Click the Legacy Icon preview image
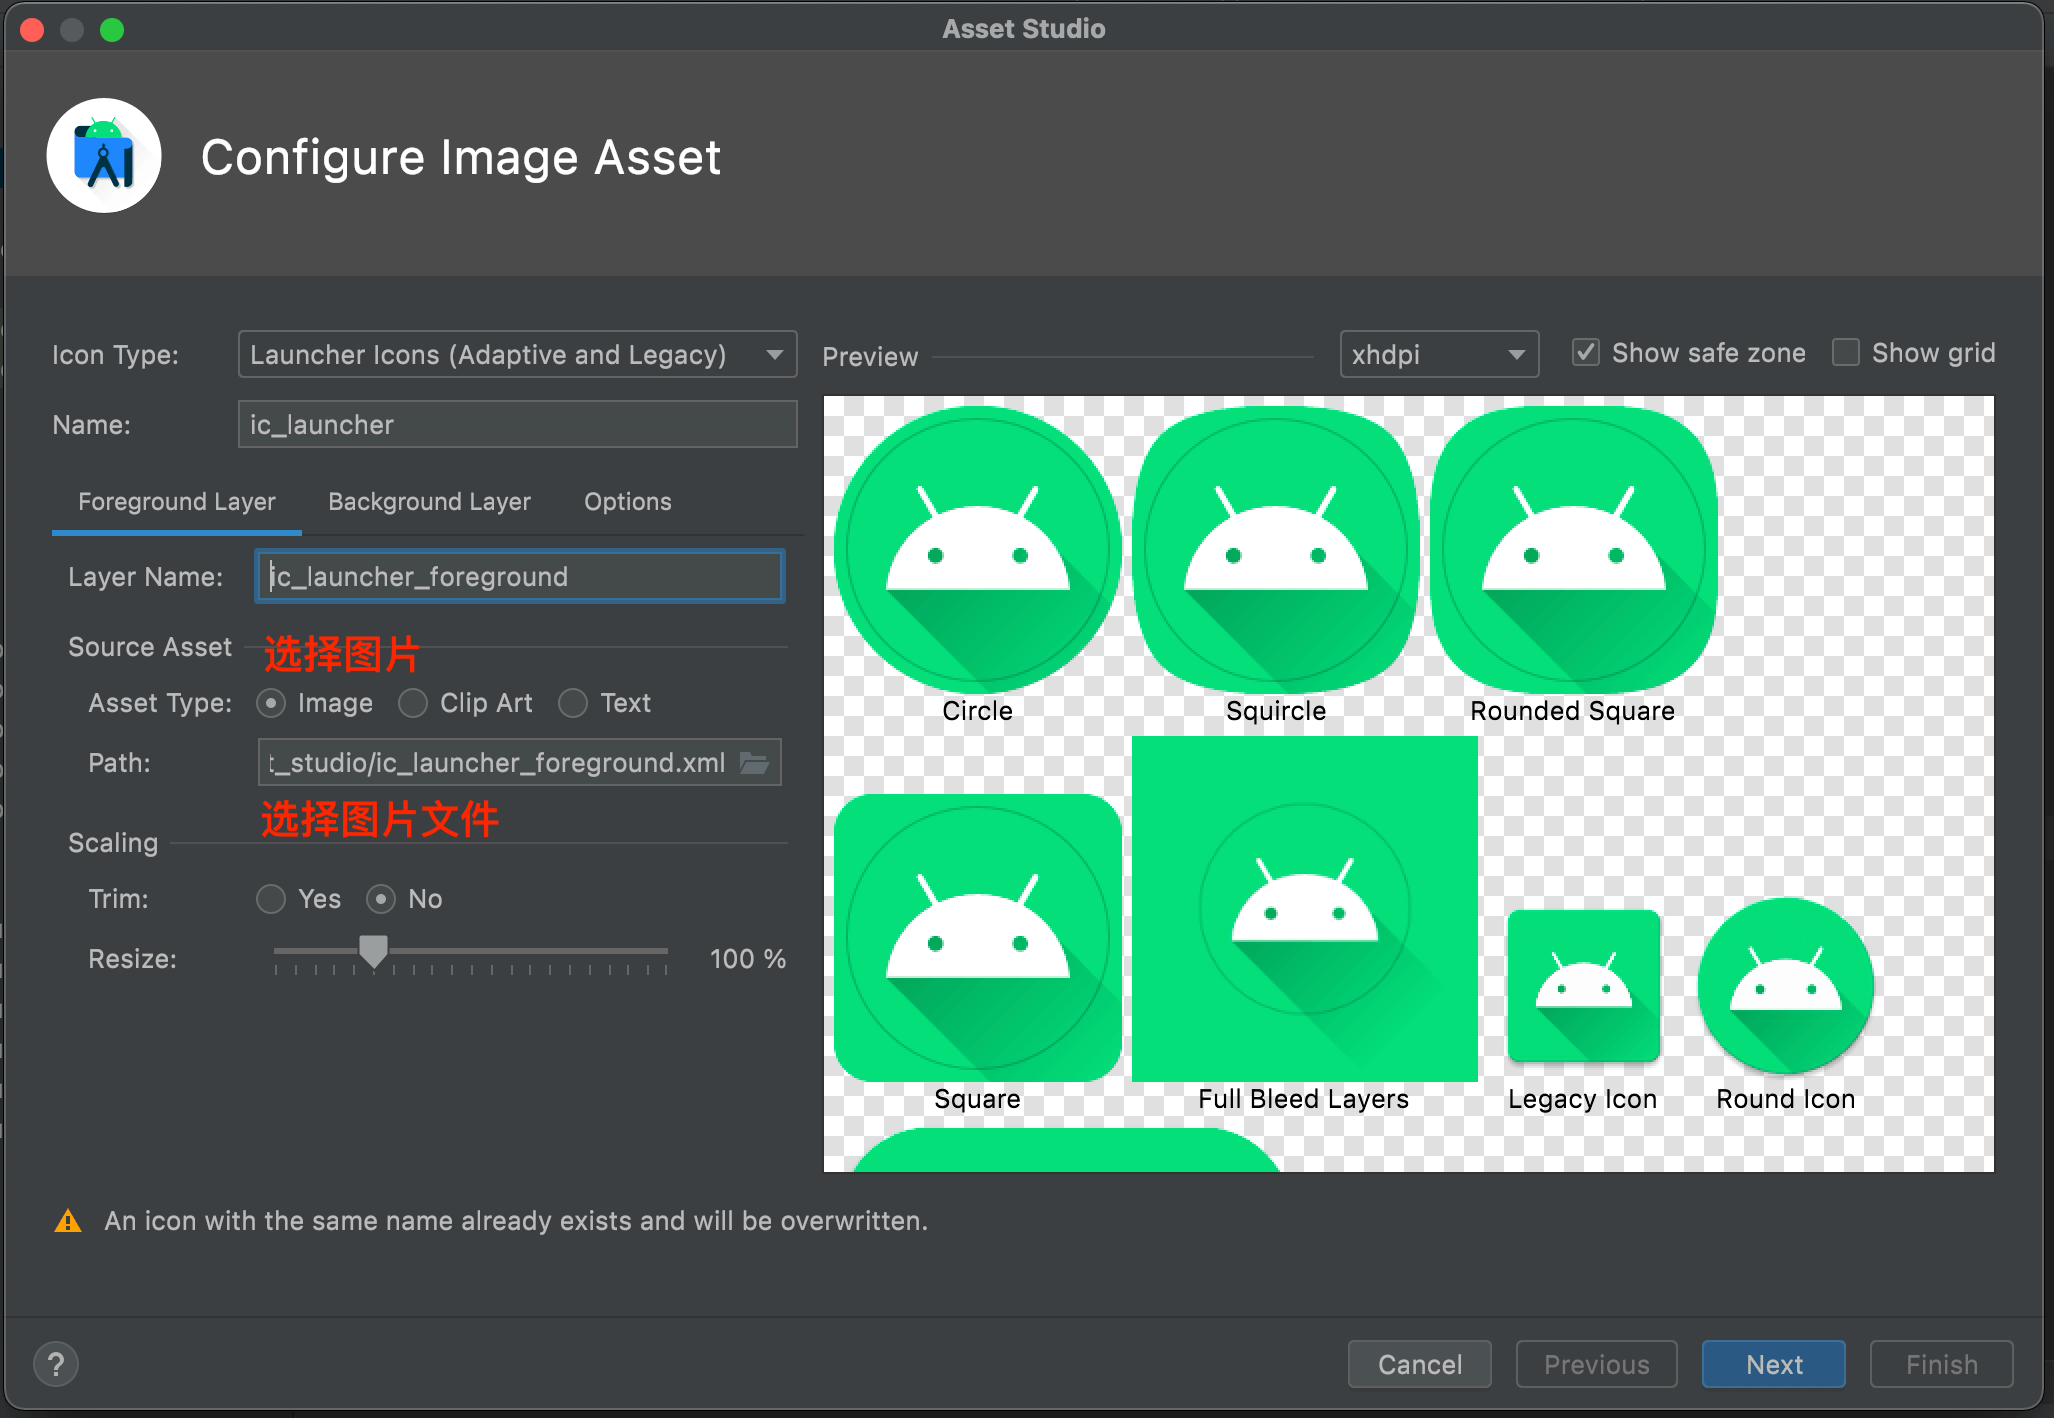Screen dimensions: 2054x1418 coord(1583,986)
